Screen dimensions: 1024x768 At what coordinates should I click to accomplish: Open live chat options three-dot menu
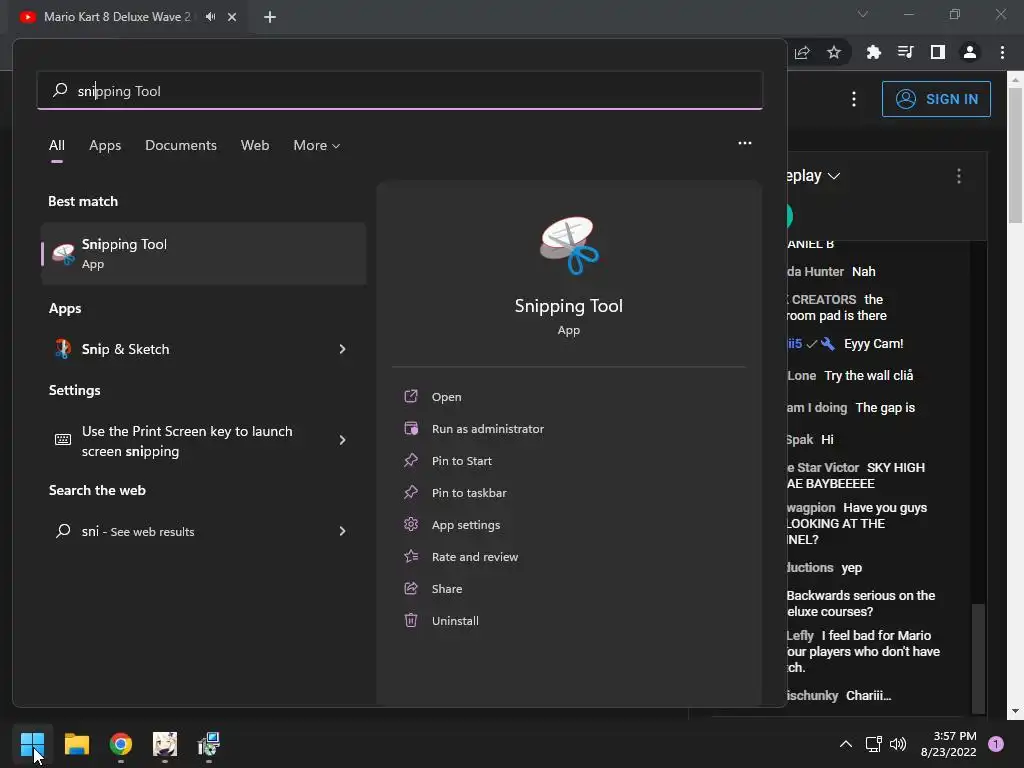pos(958,176)
